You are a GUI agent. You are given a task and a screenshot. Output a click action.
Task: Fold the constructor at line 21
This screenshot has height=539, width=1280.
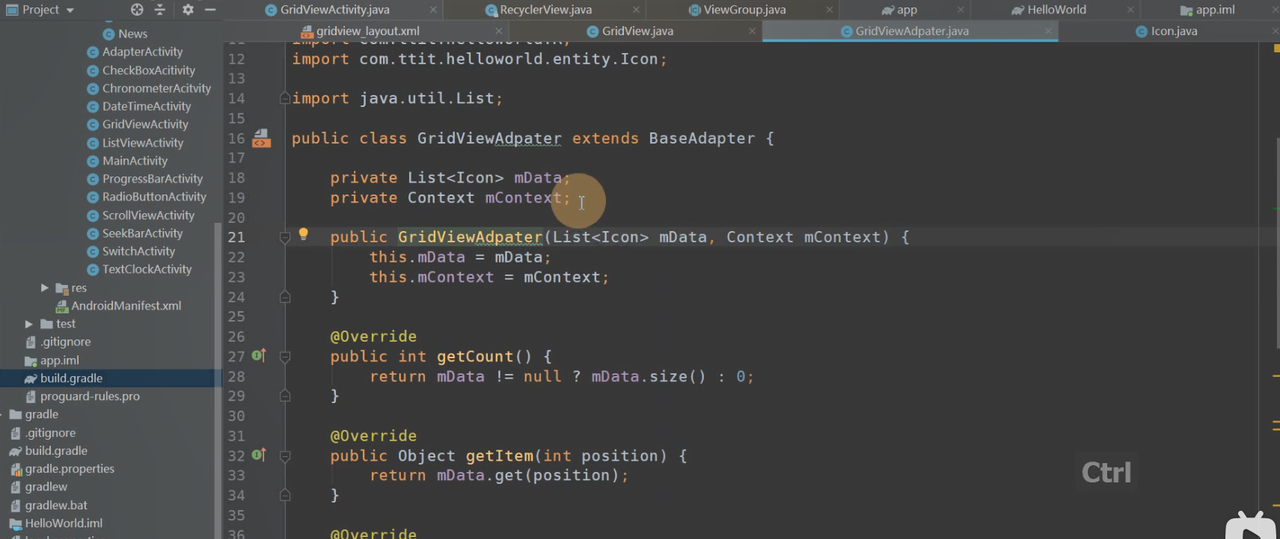pos(285,237)
